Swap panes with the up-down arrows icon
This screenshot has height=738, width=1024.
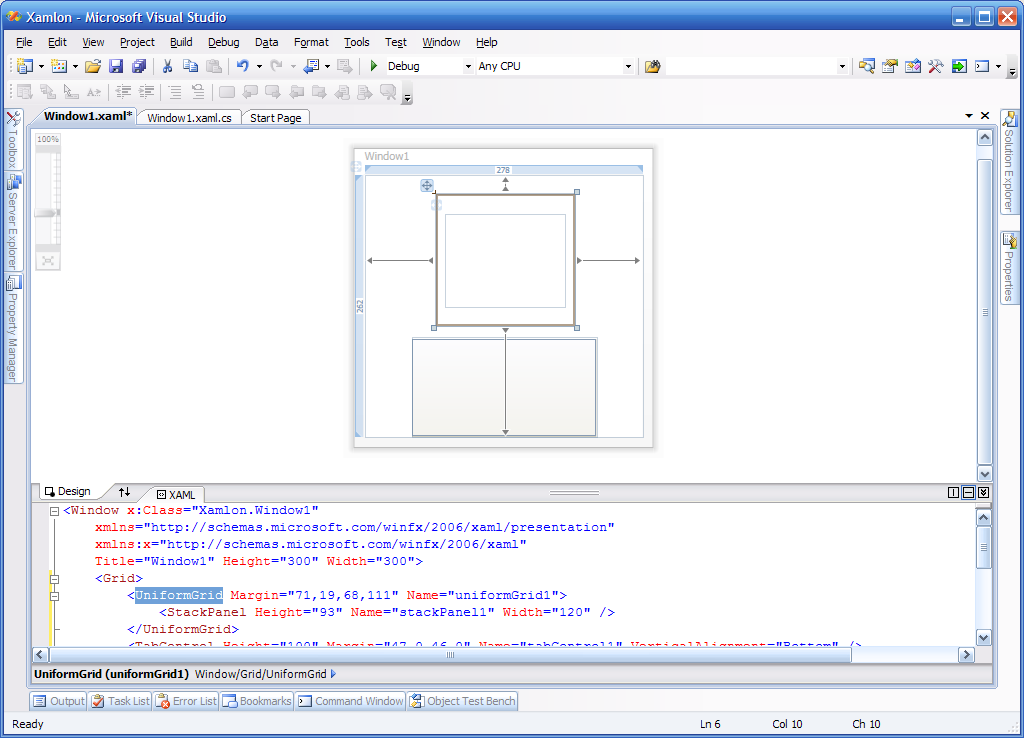(124, 492)
